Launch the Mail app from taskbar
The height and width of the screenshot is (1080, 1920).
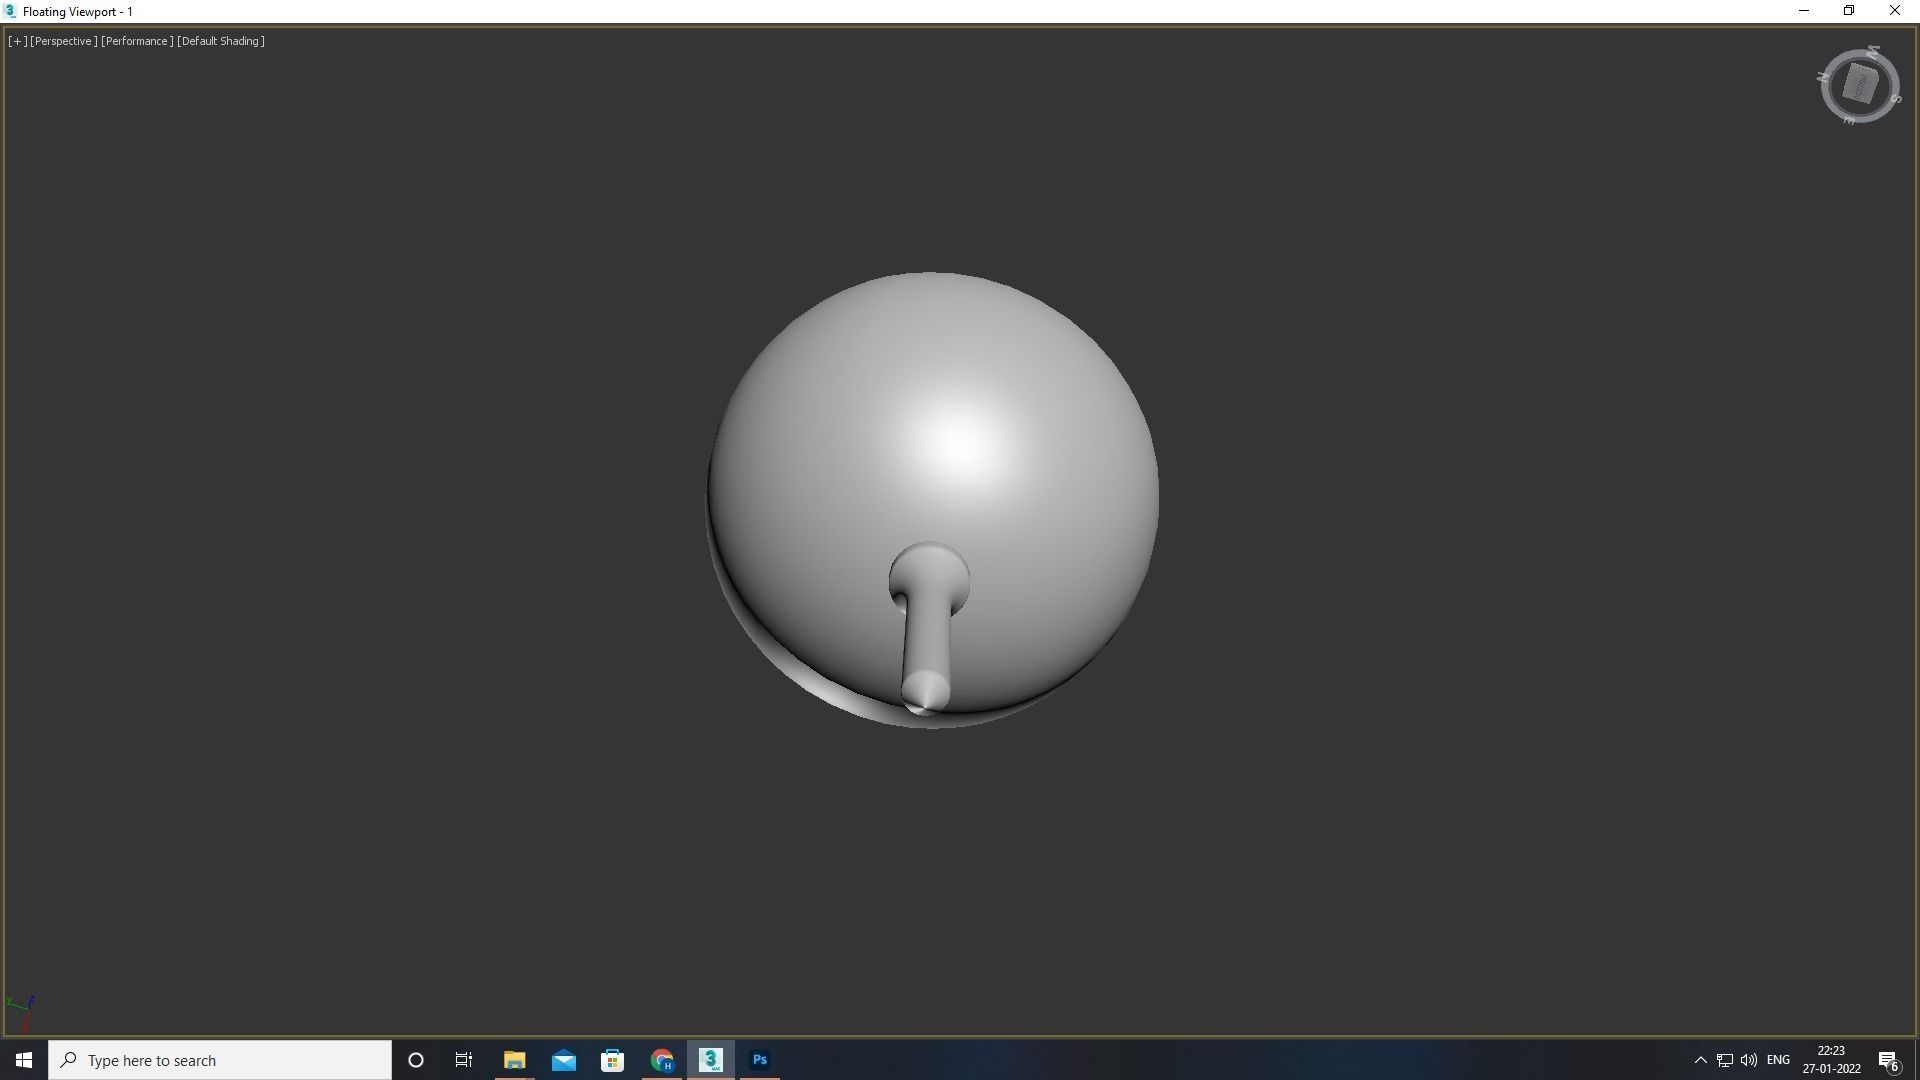[x=563, y=1060]
